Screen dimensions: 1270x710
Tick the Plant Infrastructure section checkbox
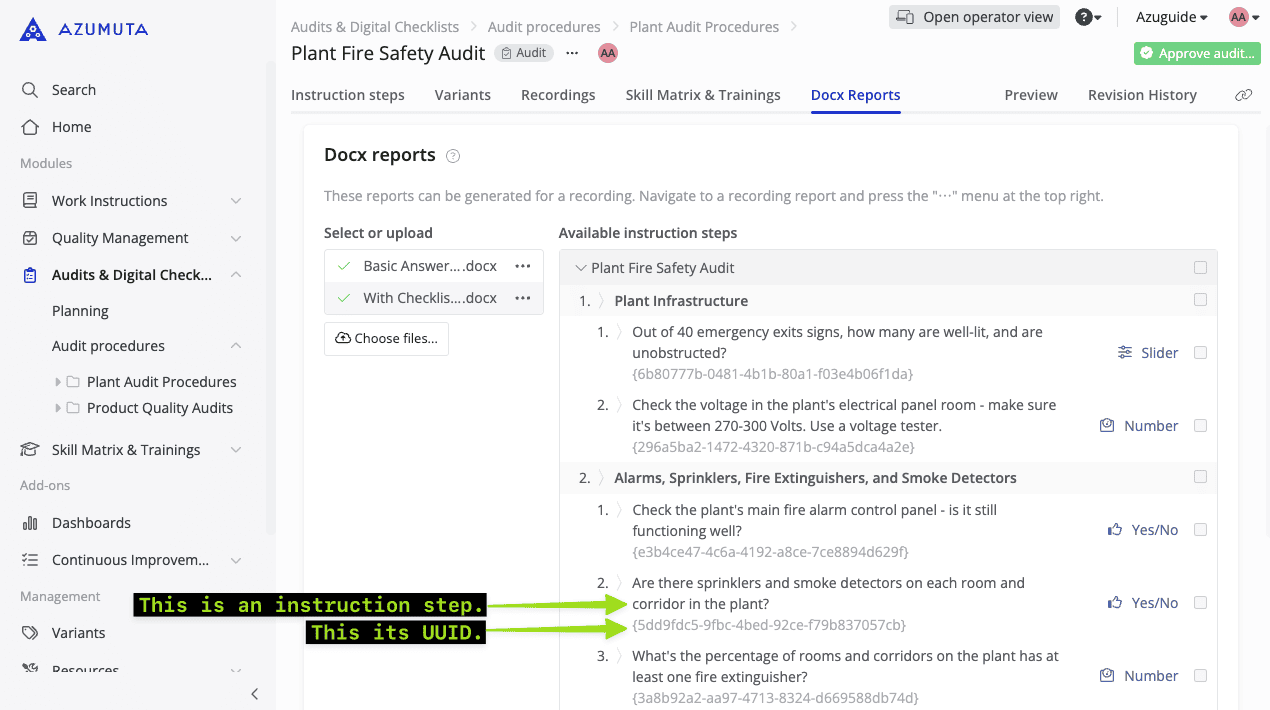point(1200,300)
